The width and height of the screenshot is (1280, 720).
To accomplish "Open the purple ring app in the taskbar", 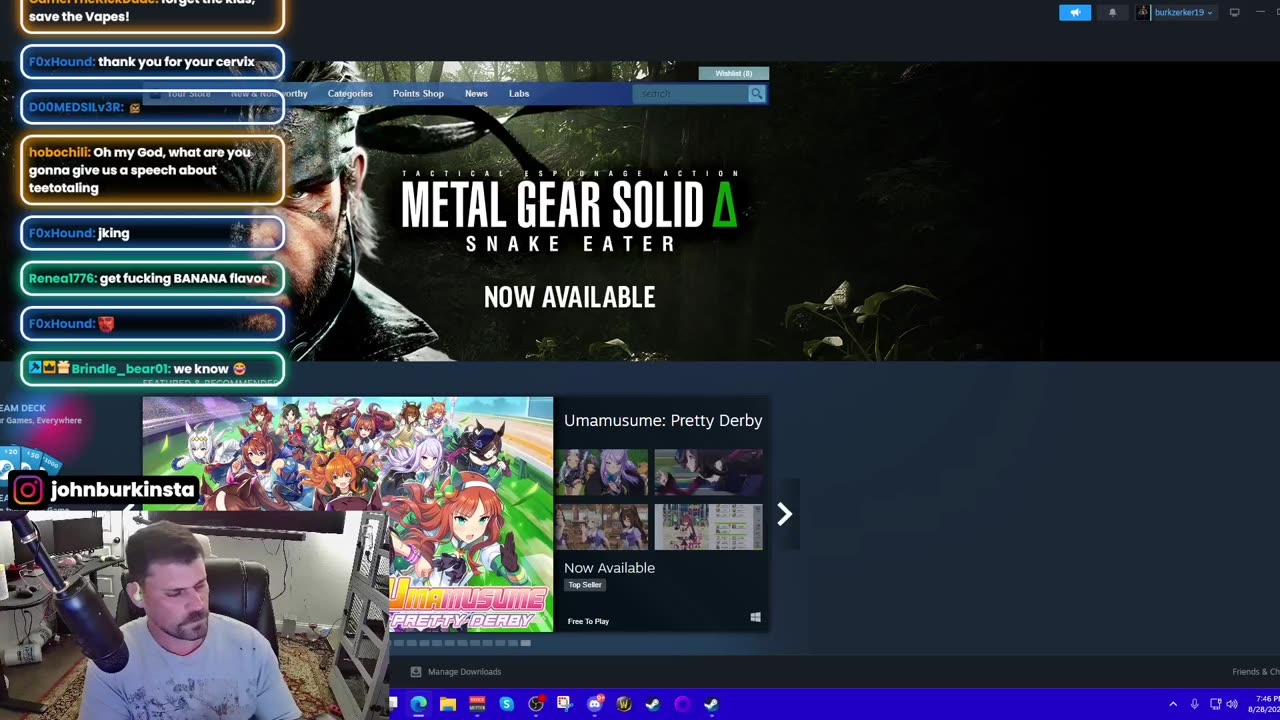I will [682, 704].
